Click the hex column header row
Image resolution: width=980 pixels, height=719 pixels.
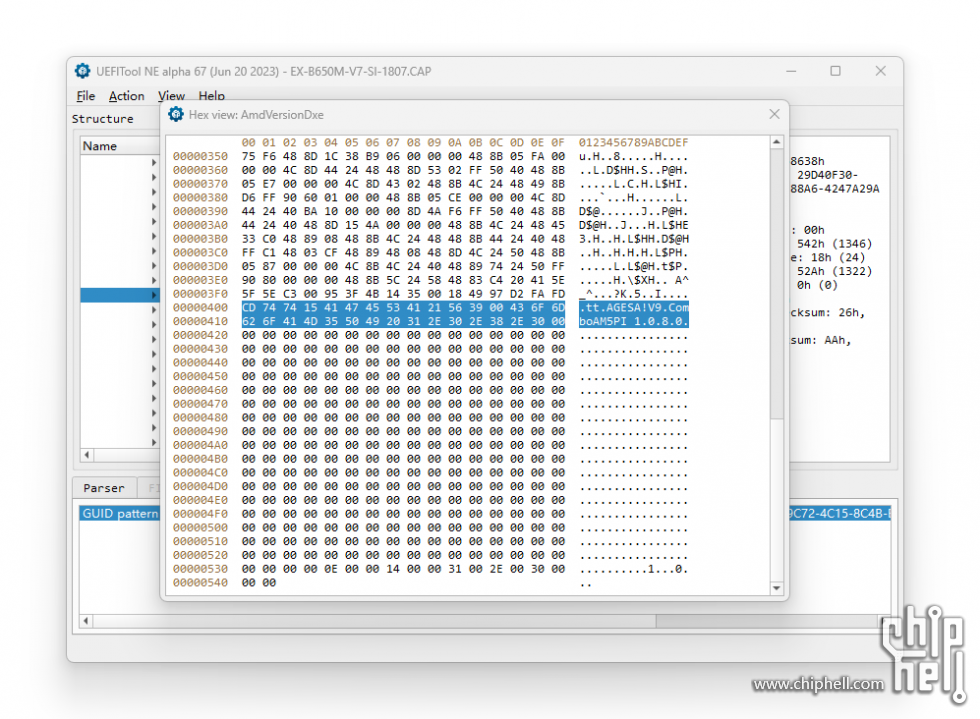point(403,143)
